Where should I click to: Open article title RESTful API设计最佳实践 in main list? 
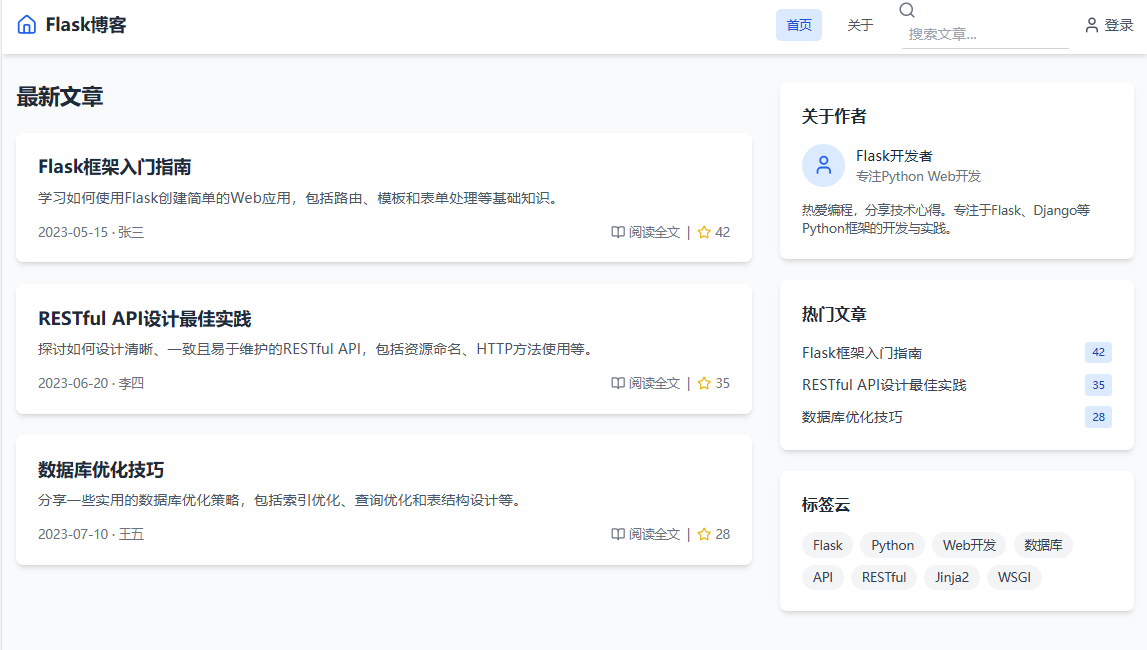click(145, 319)
